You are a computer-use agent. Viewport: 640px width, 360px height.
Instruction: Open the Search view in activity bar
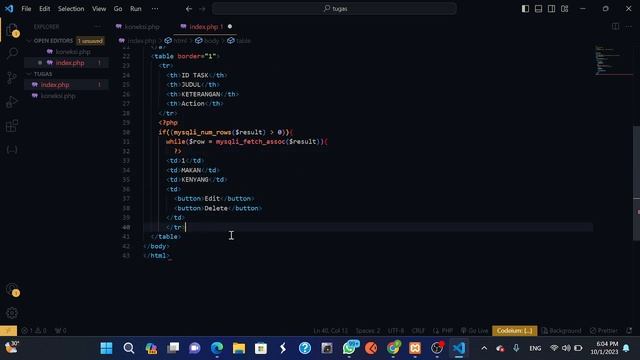click(12, 53)
